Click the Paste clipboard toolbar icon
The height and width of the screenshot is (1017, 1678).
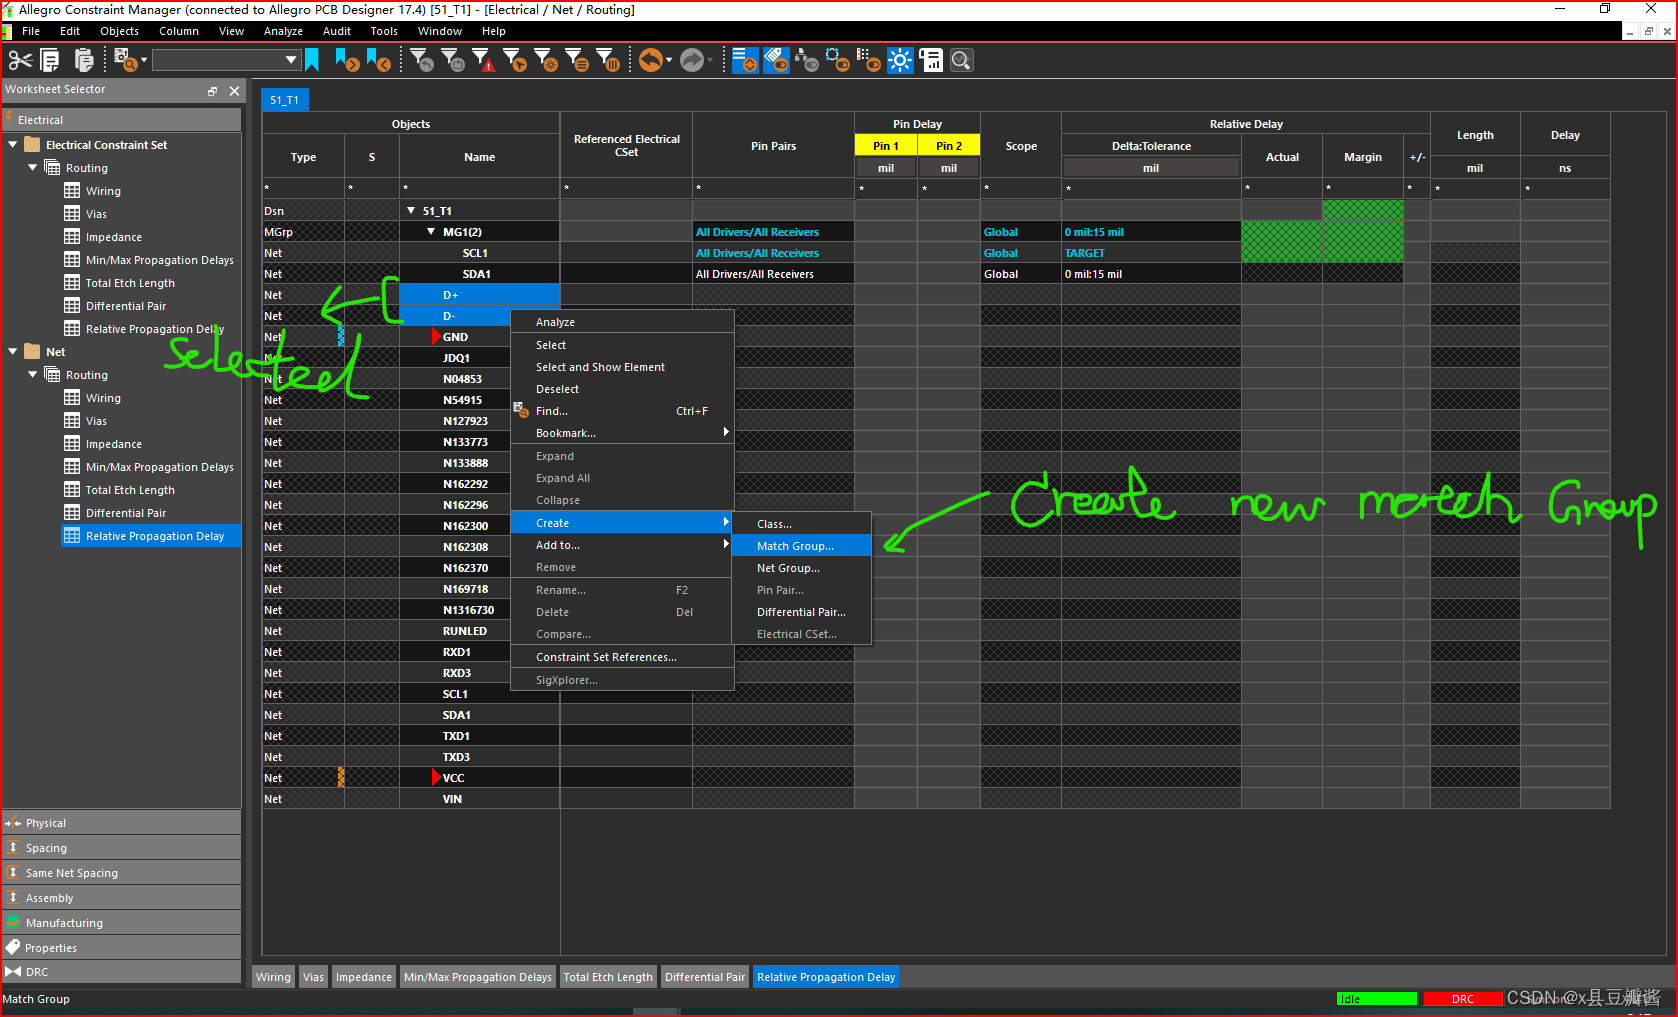pos(84,61)
